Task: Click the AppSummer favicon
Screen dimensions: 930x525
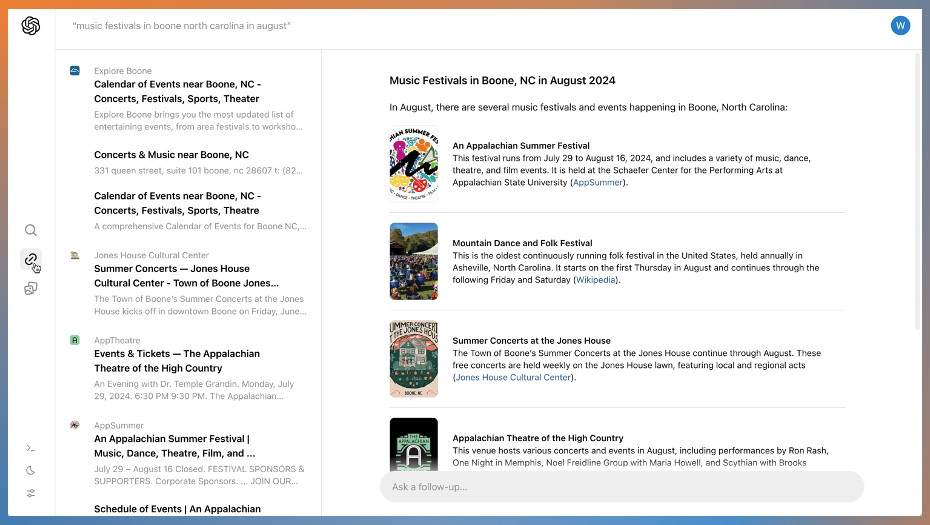Action: [x=75, y=425]
